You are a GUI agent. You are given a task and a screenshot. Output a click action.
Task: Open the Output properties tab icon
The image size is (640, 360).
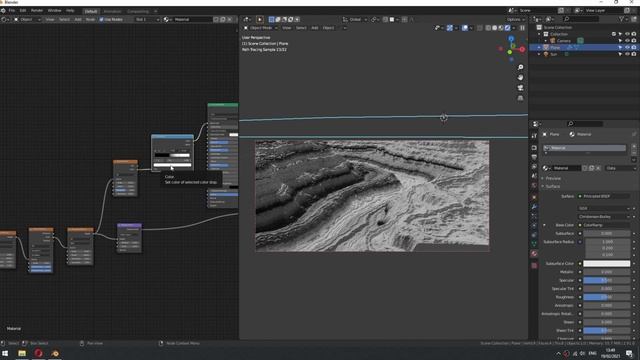click(x=534, y=157)
